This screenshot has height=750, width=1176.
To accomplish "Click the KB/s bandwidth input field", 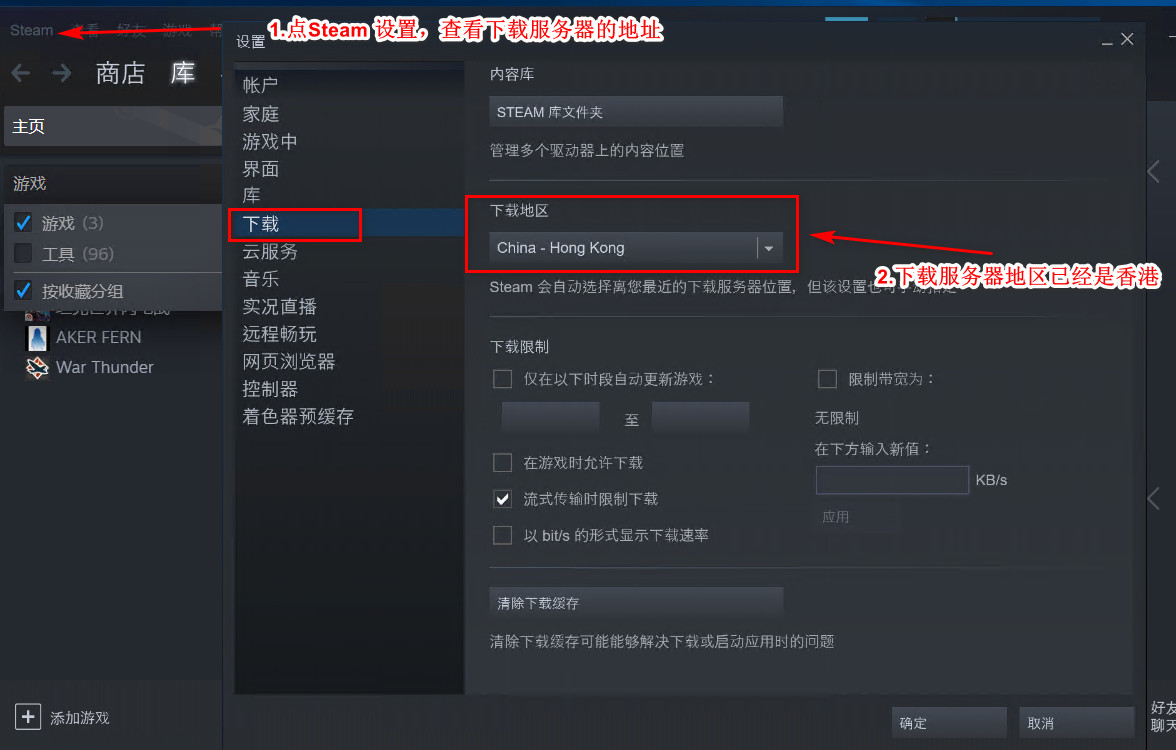I will (x=892, y=480).
